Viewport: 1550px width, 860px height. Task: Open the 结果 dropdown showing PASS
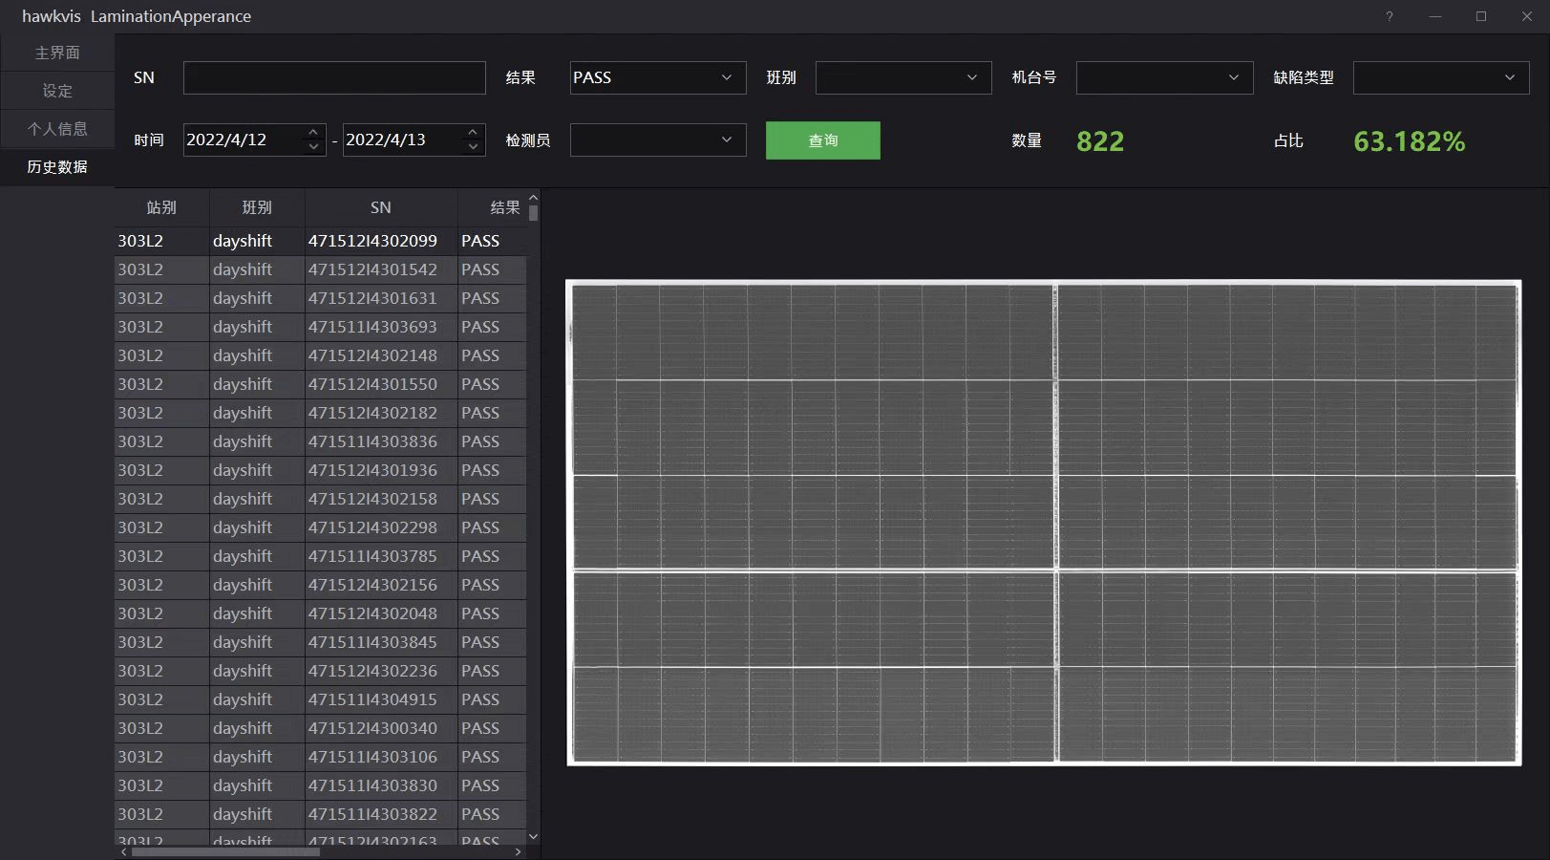657,77
